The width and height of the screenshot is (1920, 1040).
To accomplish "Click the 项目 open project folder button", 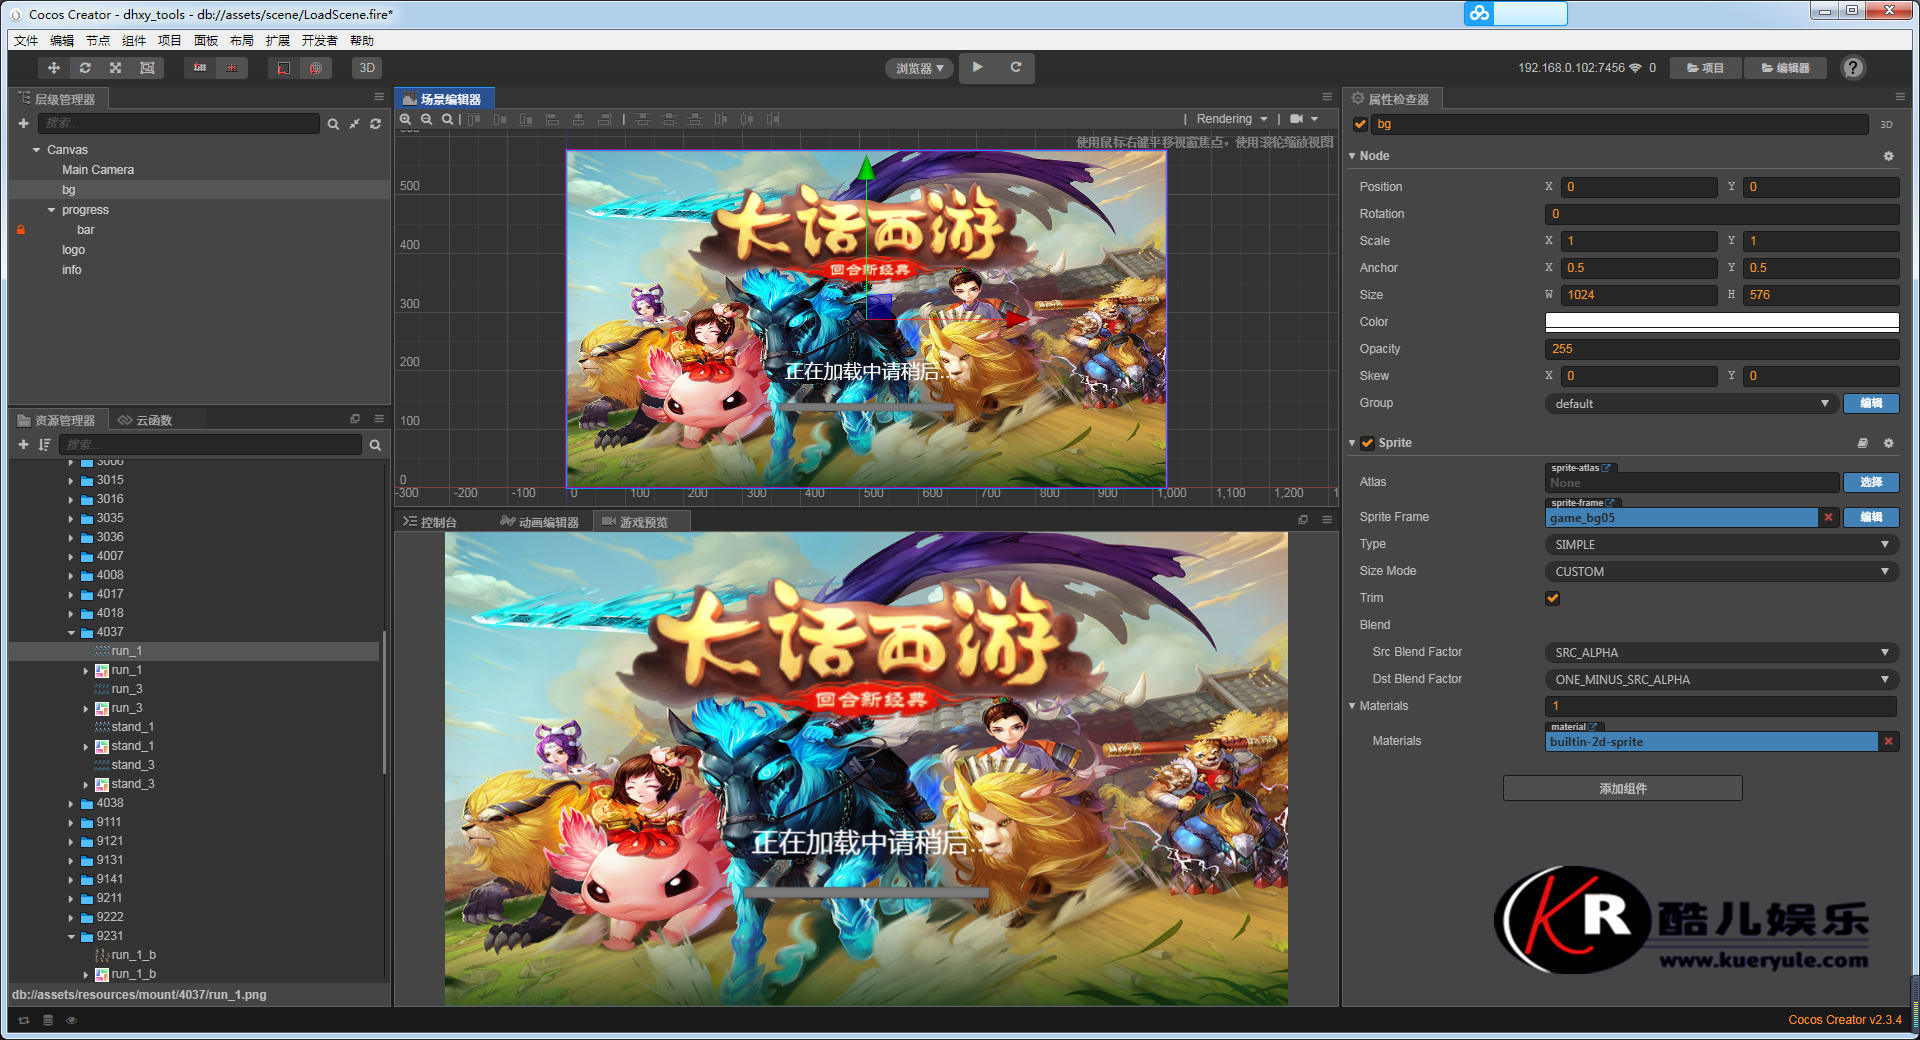I will [x=1706, y=68].
